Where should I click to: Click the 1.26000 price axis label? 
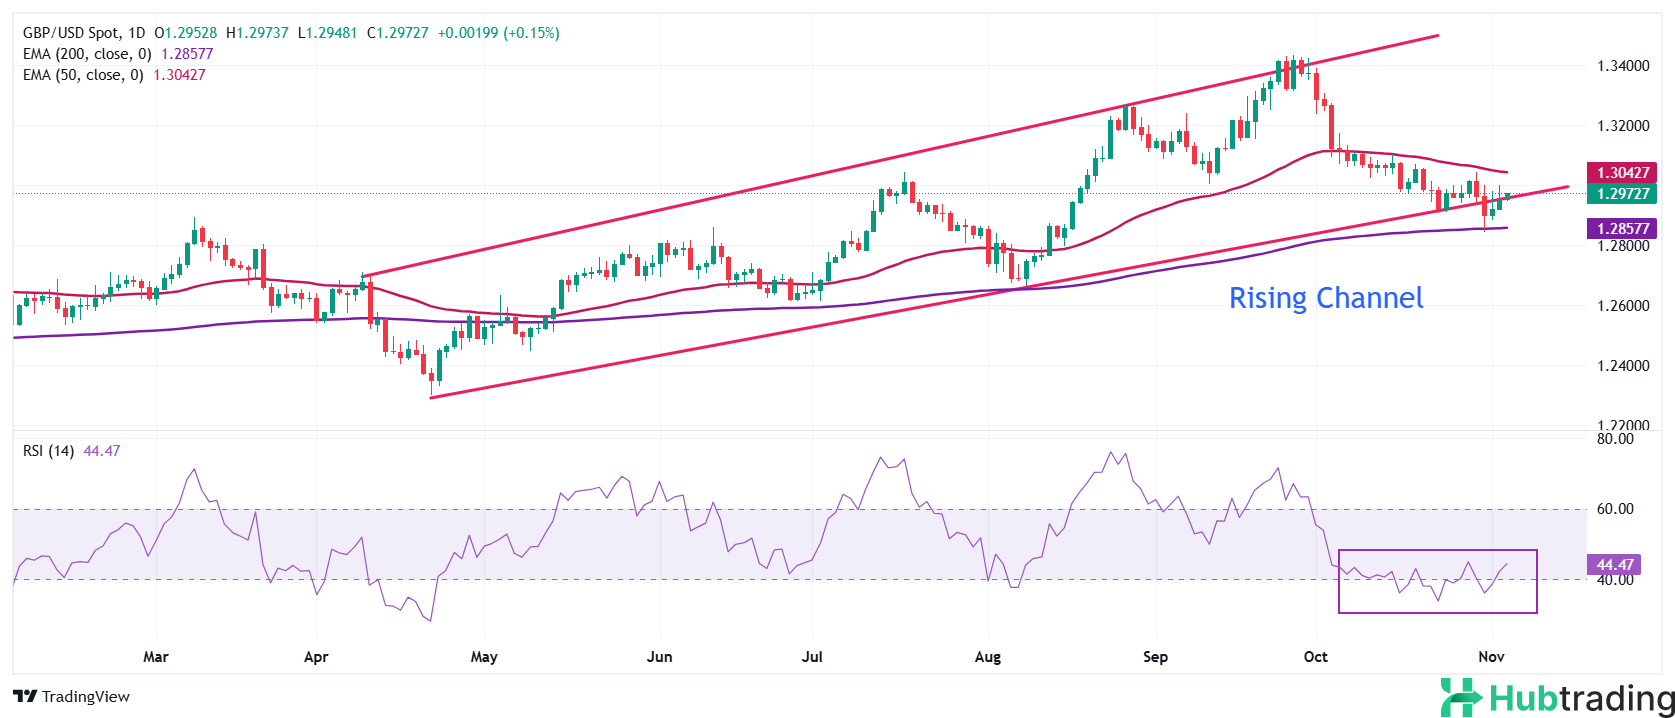pyautogui.click(x=1622, y=306)
